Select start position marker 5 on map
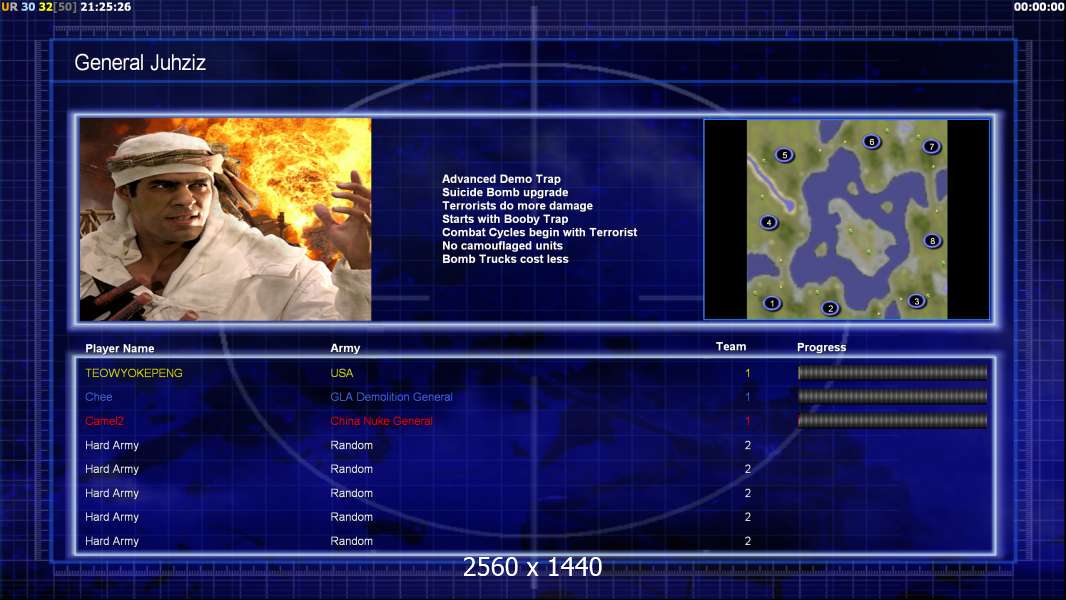This screenshot has width=1066, height=600. 785,155
